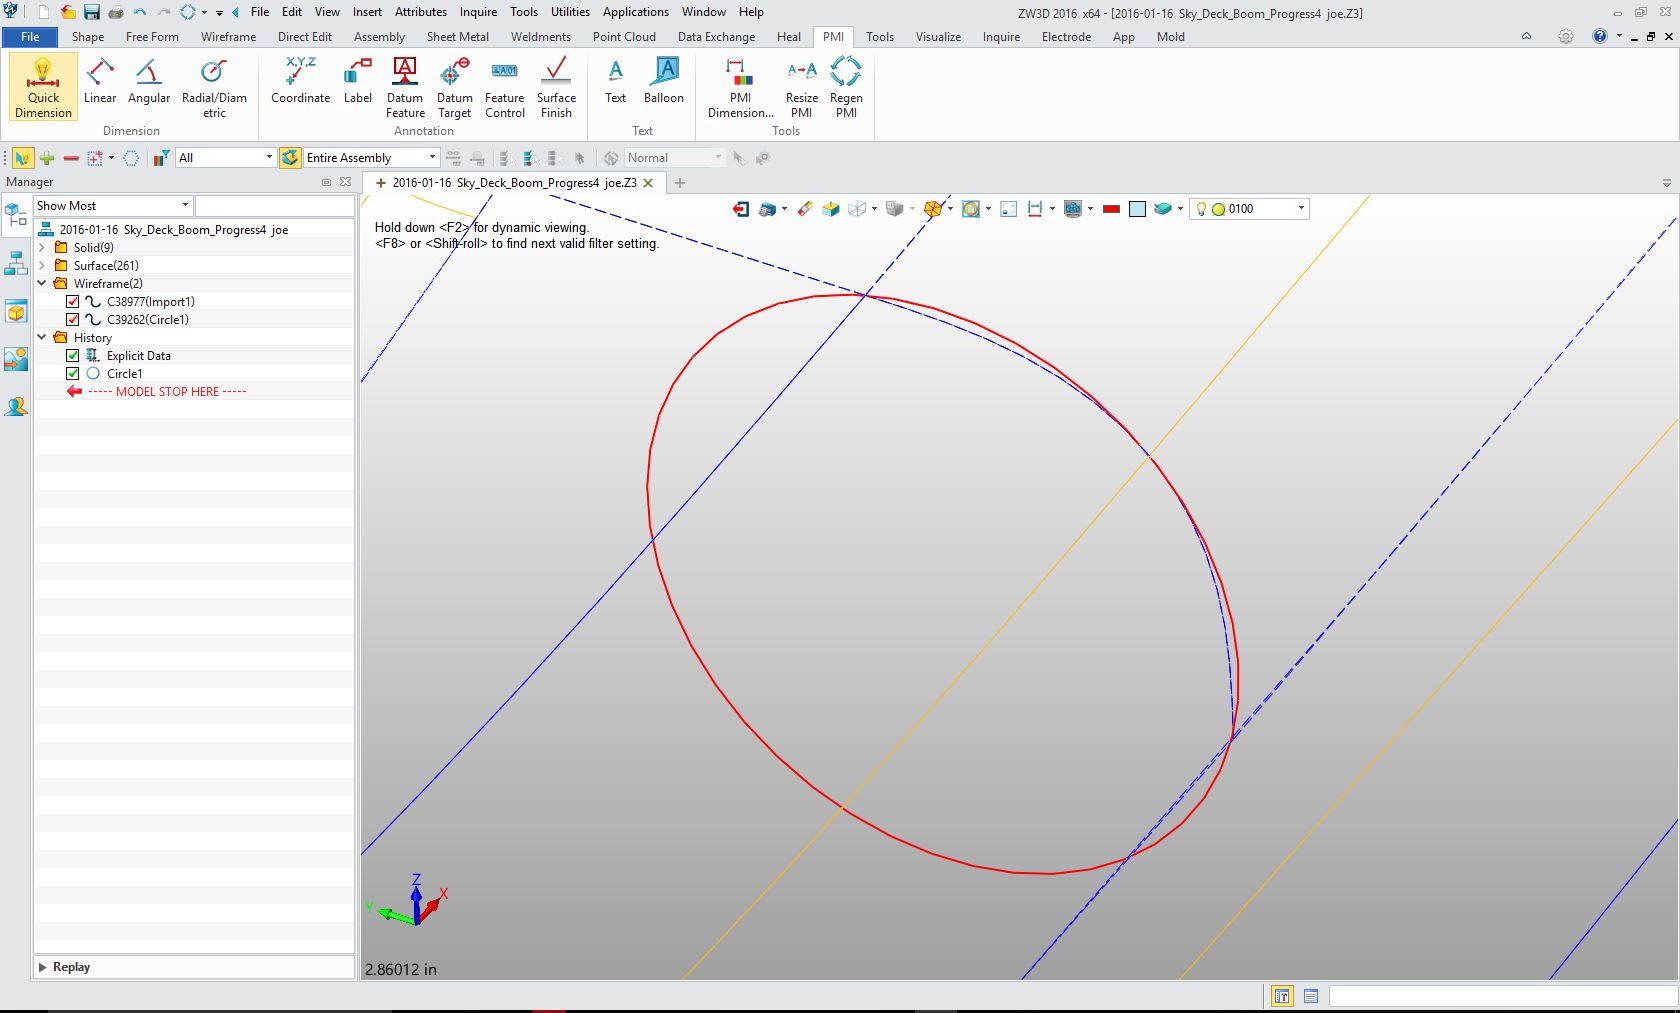
Task: Select the Quick Dimension tool
Action: [43, 87]
